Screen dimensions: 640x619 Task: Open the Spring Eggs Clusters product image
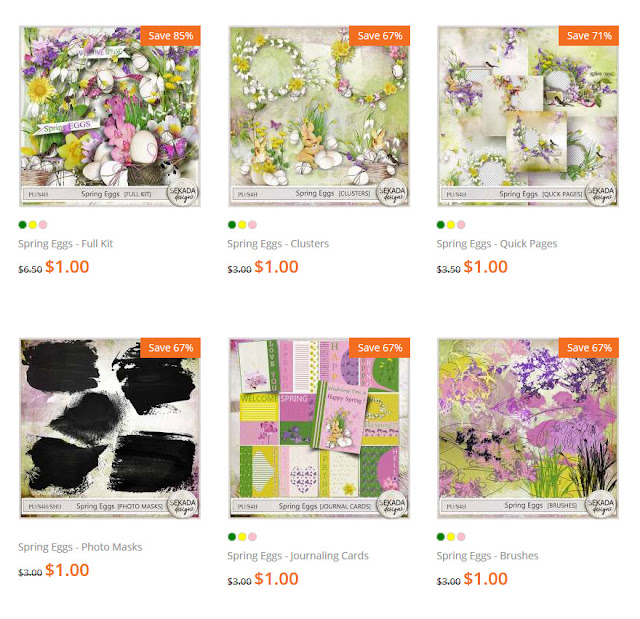coord(319,116)
